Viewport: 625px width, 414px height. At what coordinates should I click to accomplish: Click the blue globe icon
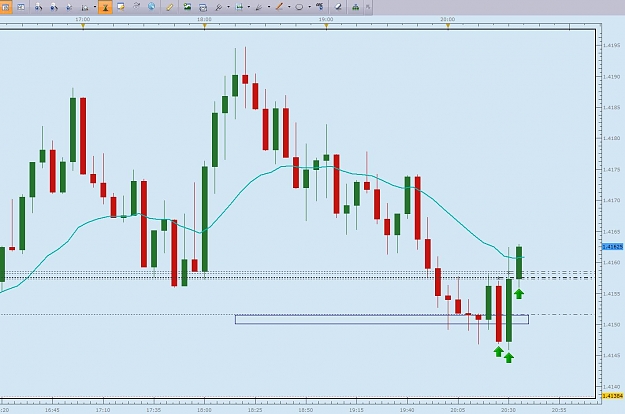tap(151, 7)
